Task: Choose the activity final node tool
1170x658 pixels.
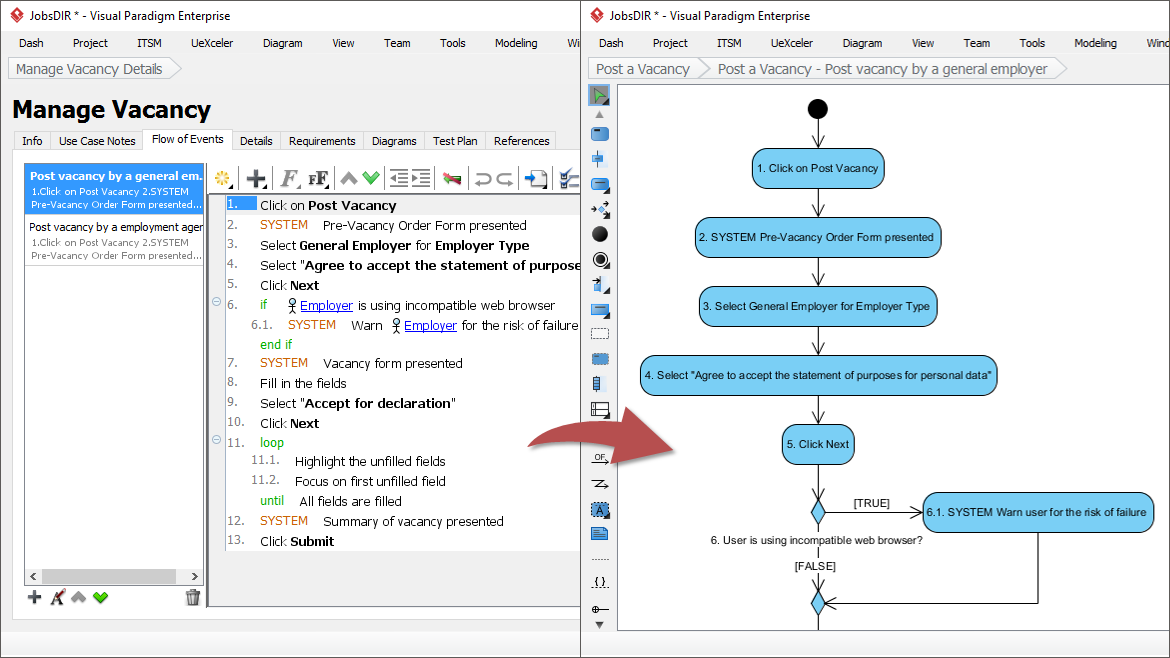Action: (x=600, y=260)
